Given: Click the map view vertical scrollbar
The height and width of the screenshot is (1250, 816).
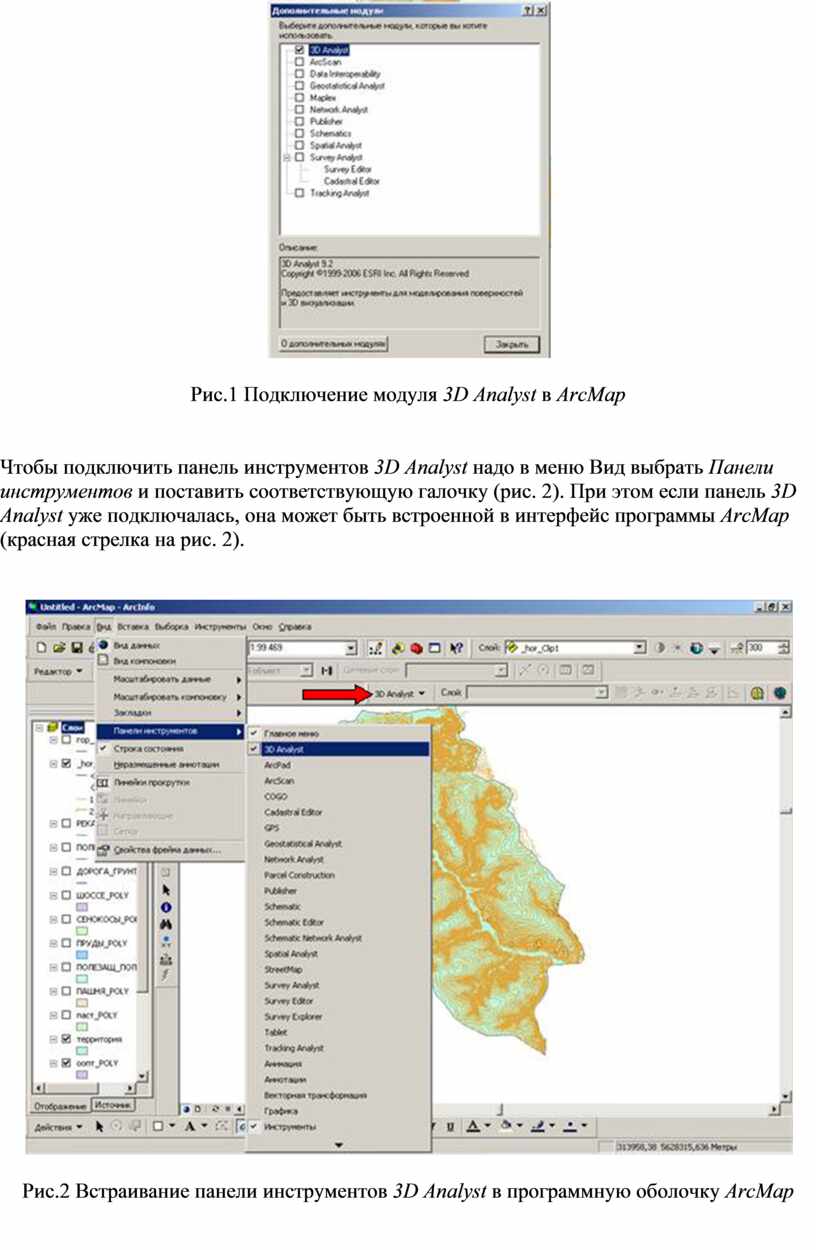Looking at the screenshot, I should (785, 904).
